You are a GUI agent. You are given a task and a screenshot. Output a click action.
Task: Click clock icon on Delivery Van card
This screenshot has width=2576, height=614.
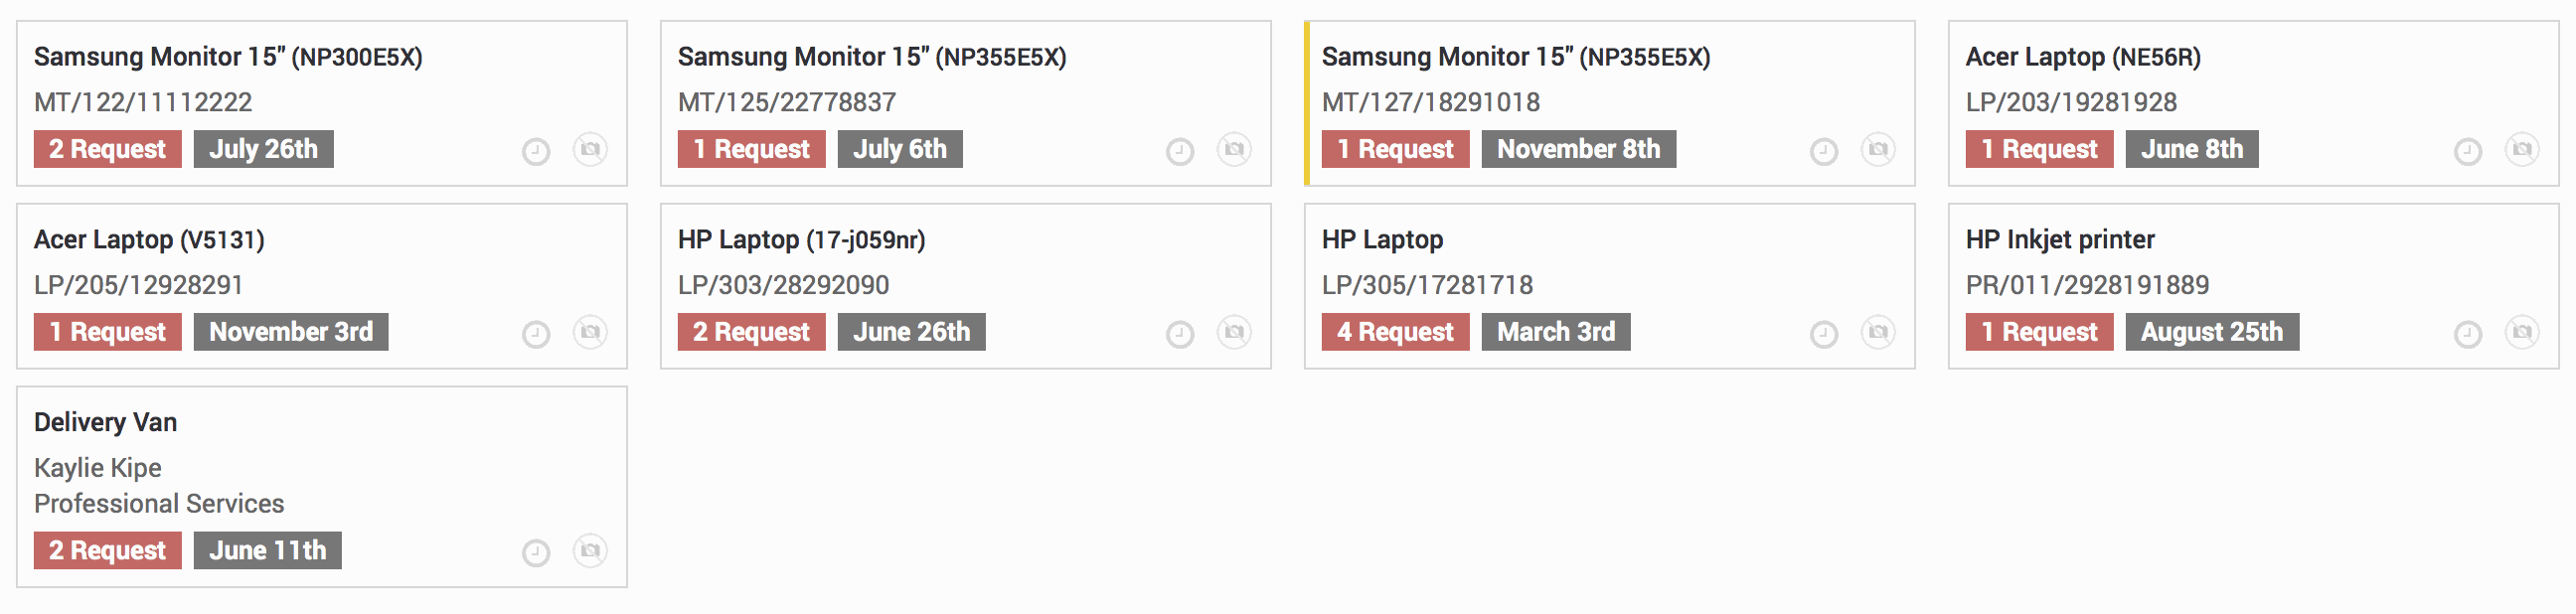point(536,554)
